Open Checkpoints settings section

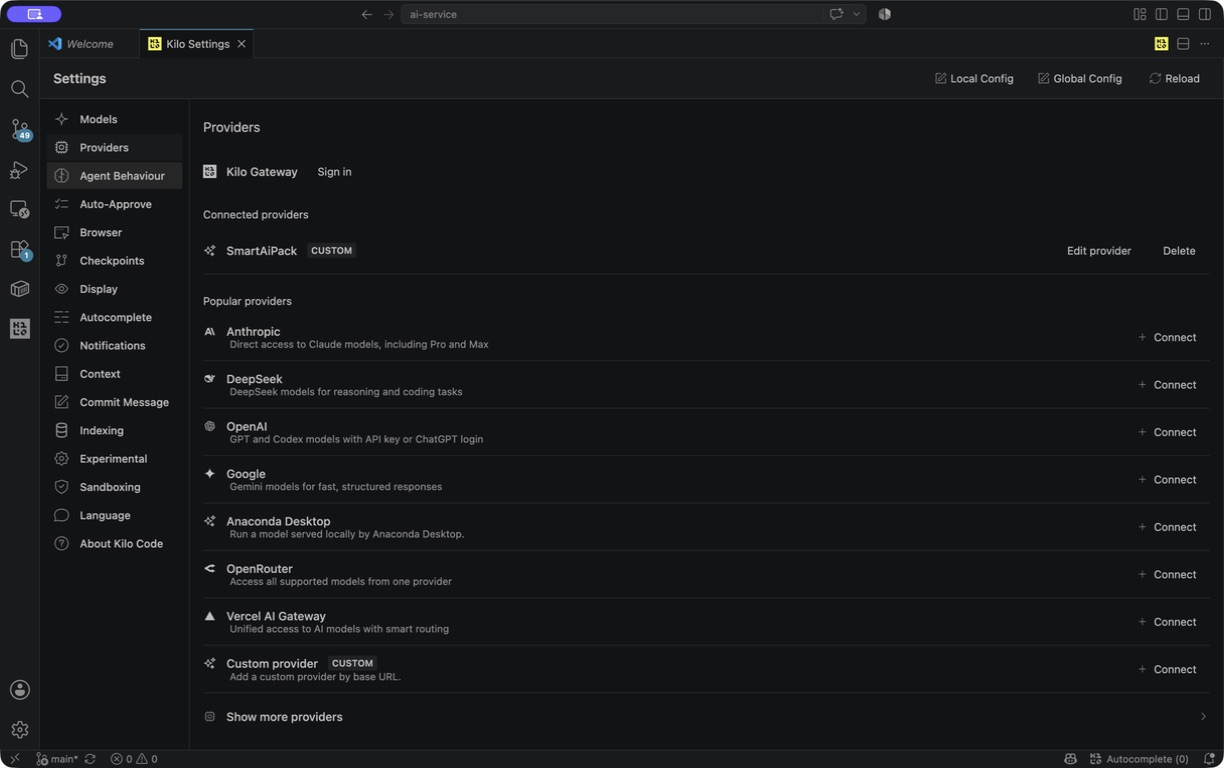coord(114,261)
